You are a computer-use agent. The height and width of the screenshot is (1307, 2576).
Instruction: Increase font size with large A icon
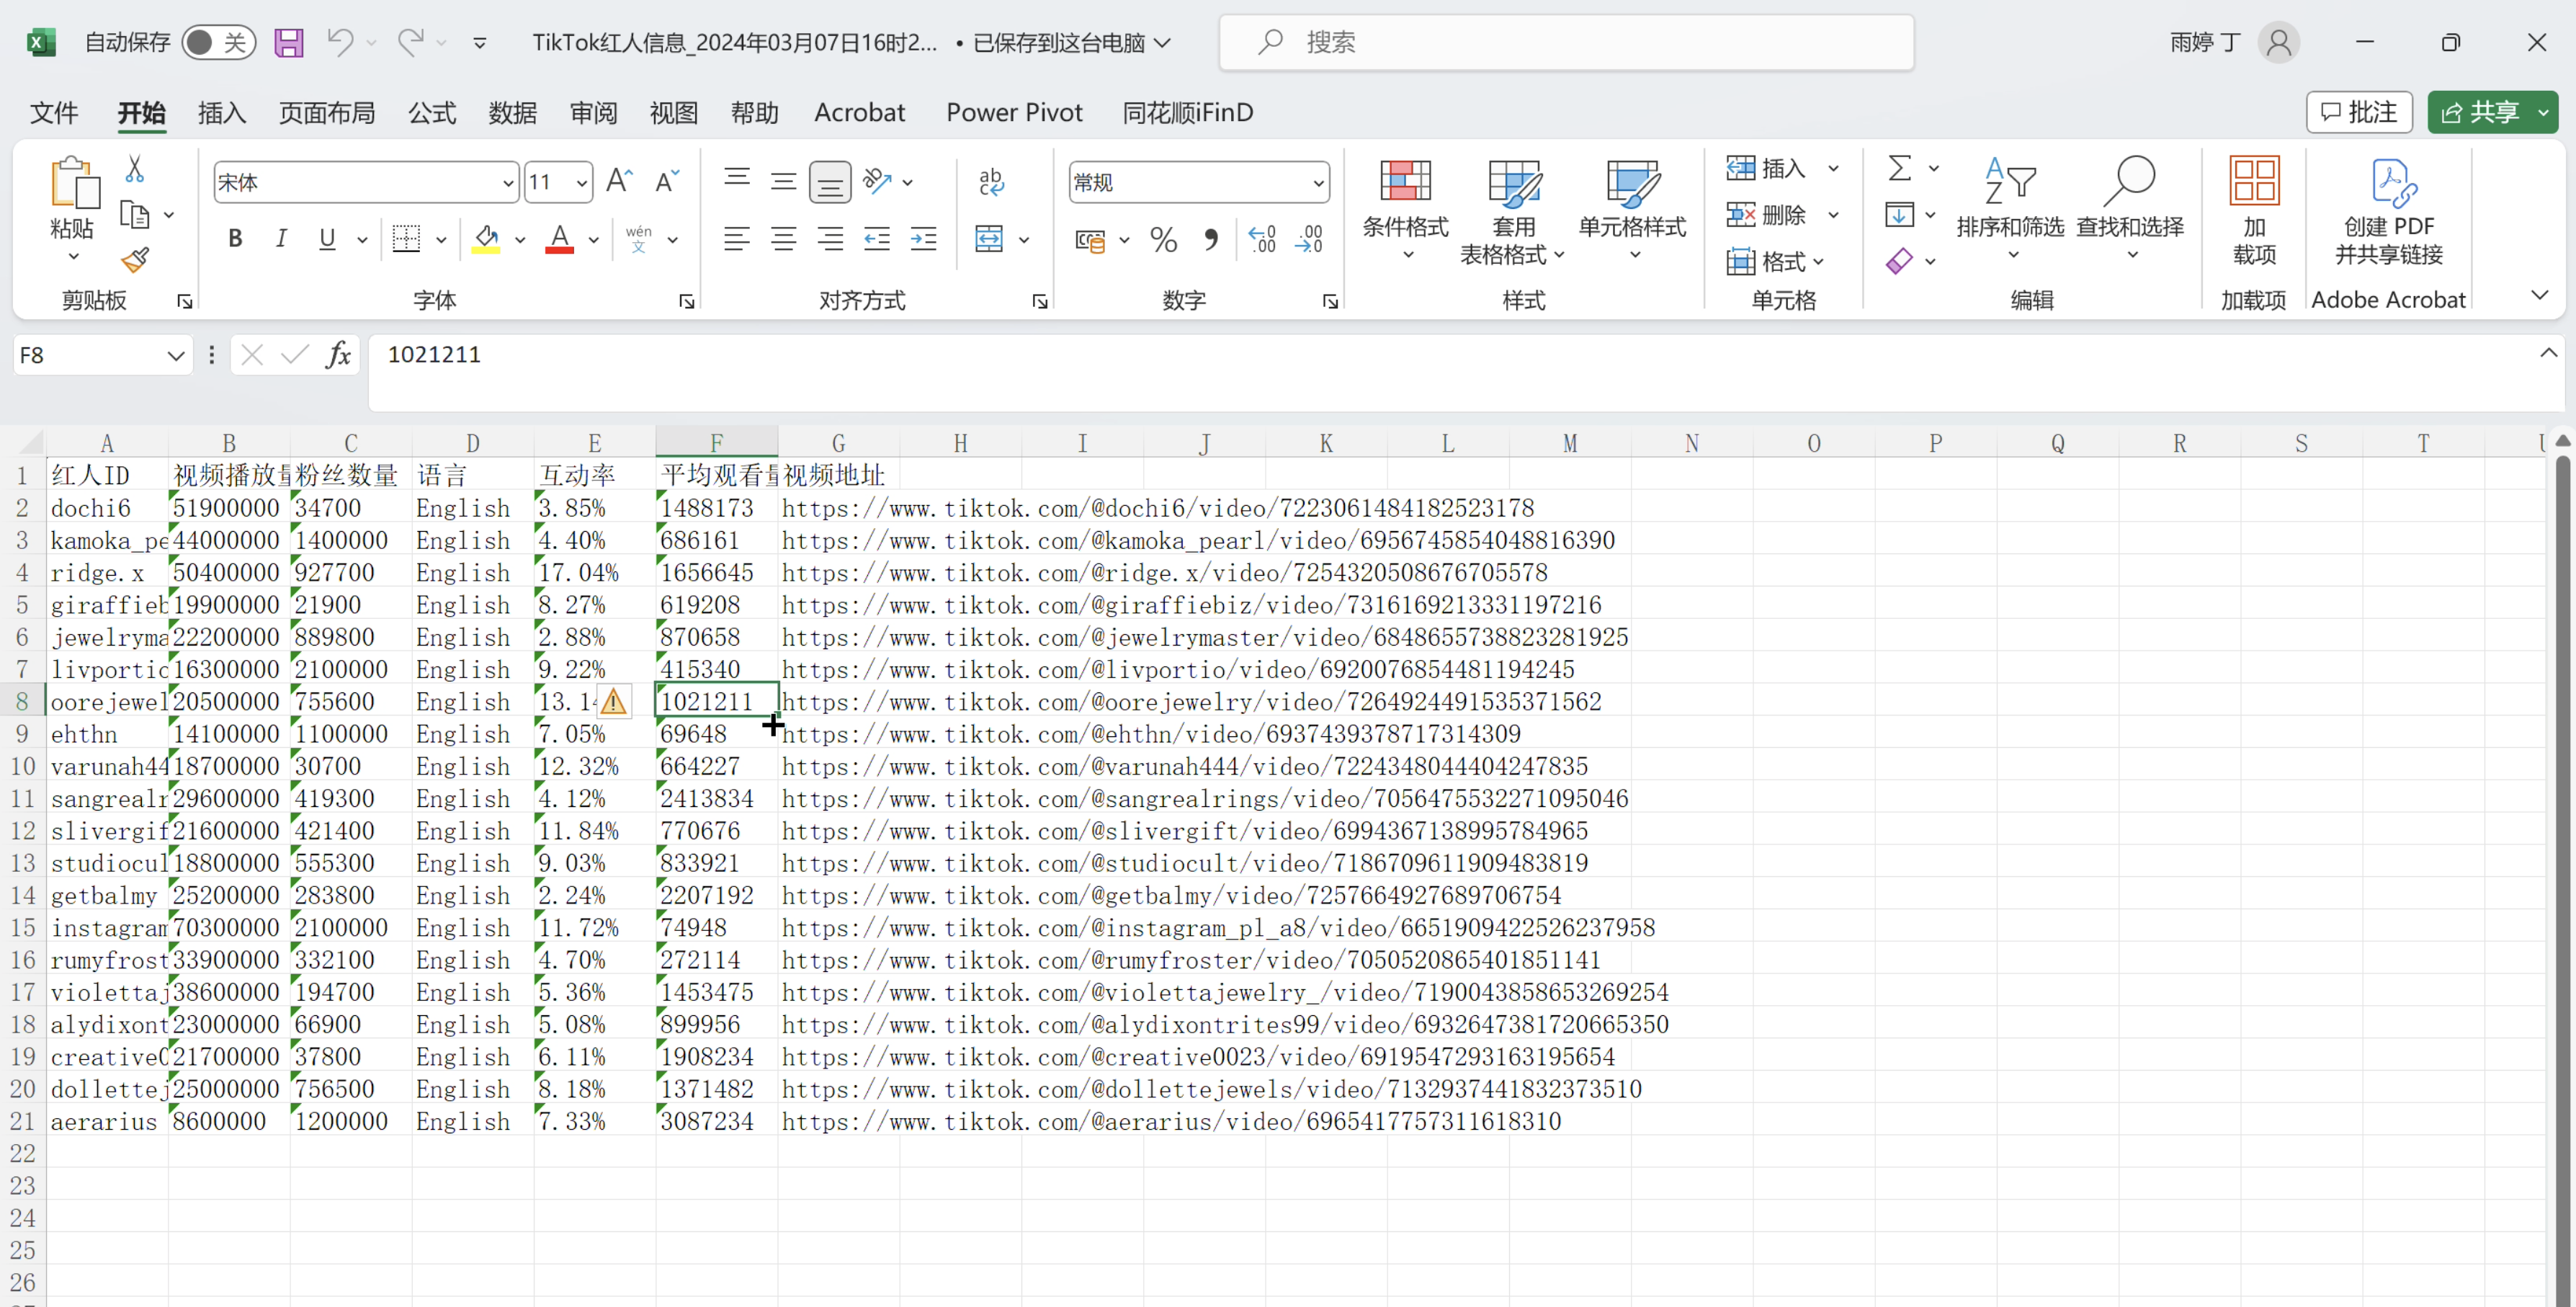coord(619,181)
